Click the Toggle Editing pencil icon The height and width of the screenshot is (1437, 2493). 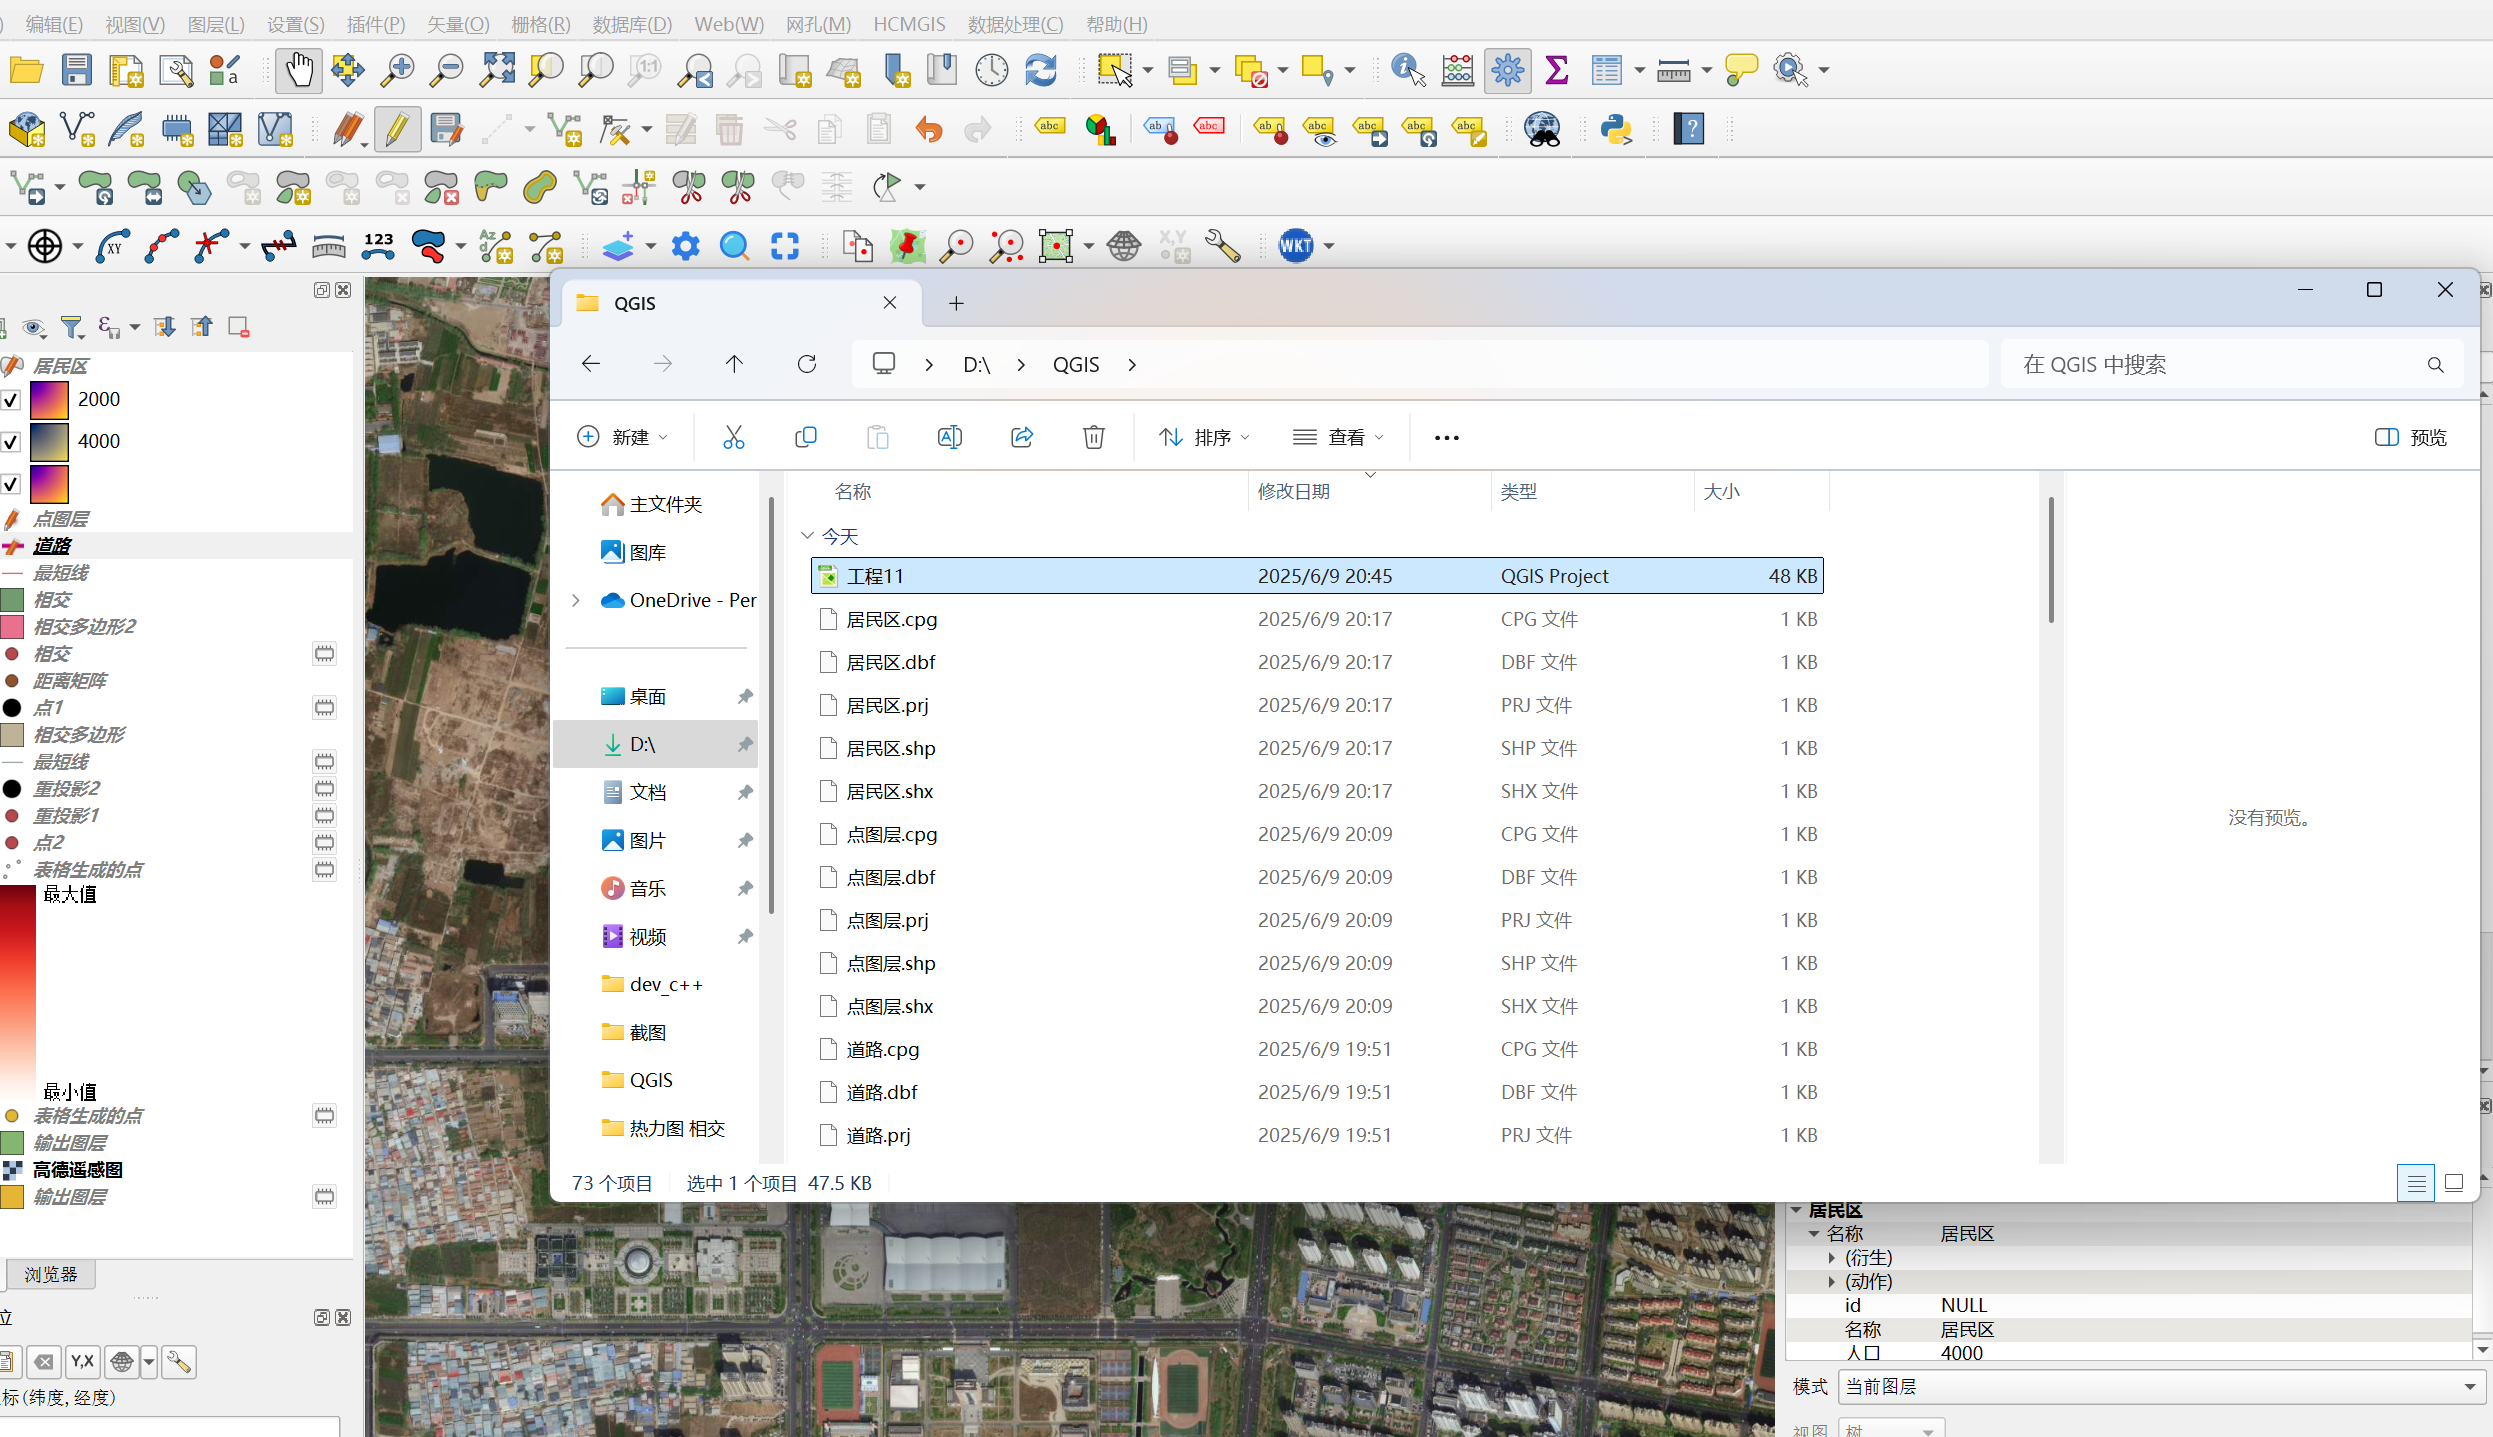(x=397, y=129)
